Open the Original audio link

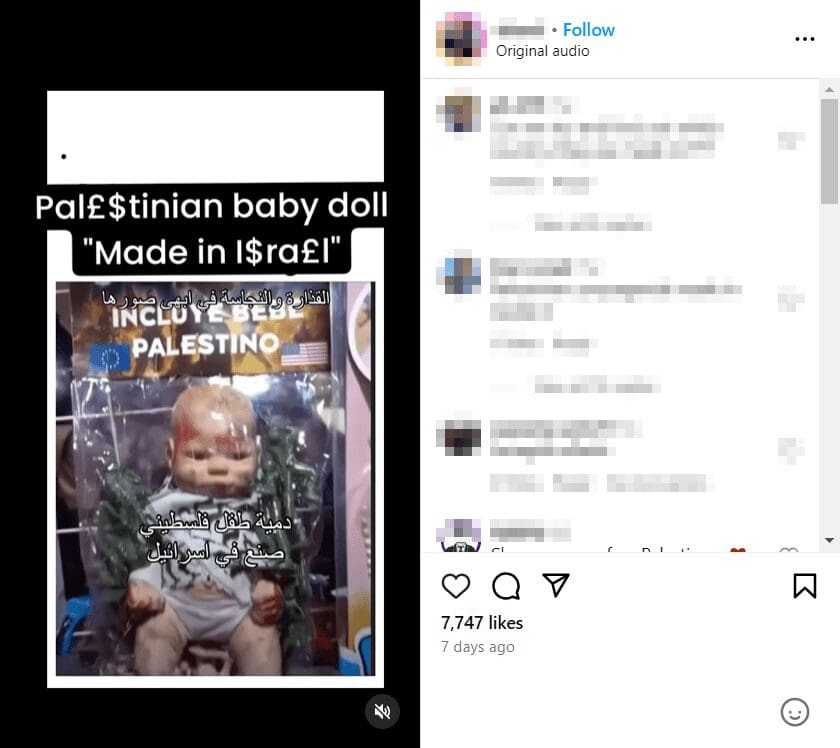click(x=542, y=51)
